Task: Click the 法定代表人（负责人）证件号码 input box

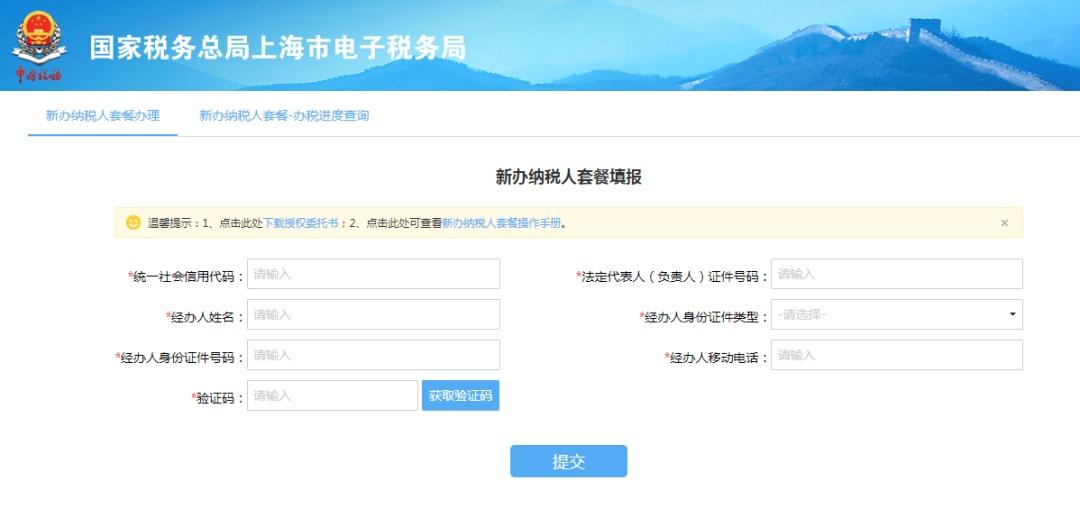Action: click(896, 274)
